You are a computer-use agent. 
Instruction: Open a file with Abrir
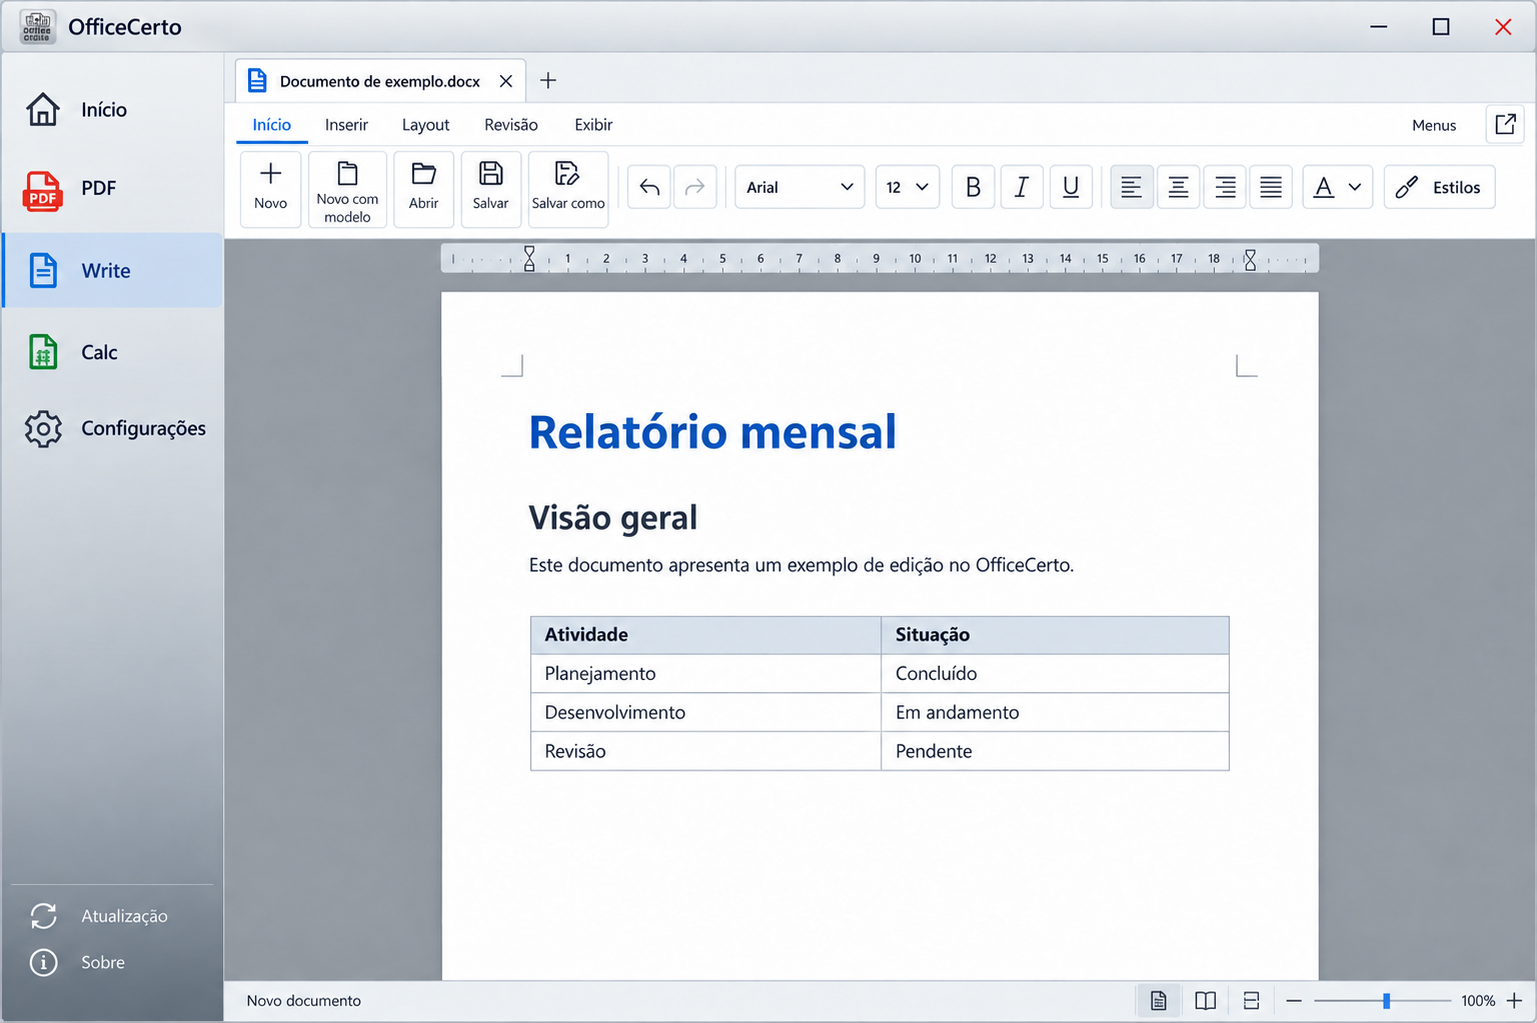click(424, 188)
